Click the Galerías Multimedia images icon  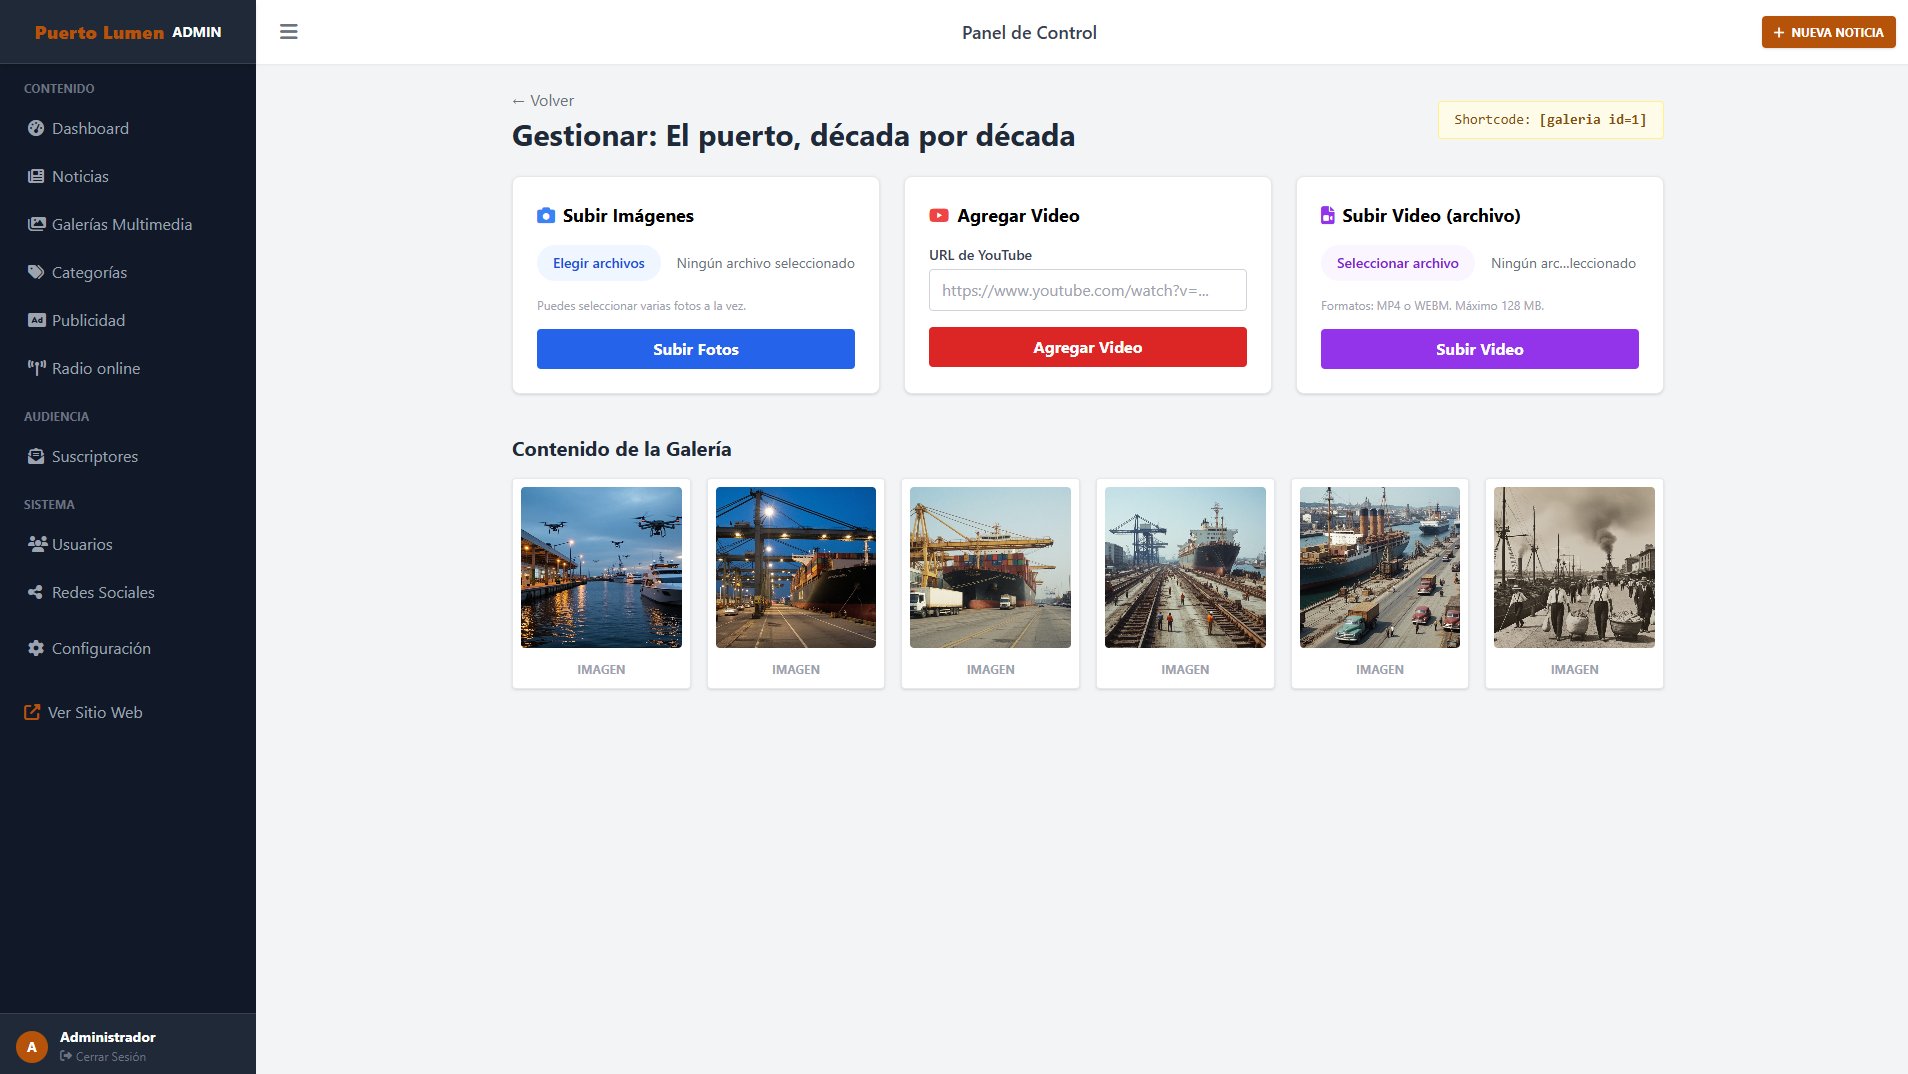tap(36, 224)
